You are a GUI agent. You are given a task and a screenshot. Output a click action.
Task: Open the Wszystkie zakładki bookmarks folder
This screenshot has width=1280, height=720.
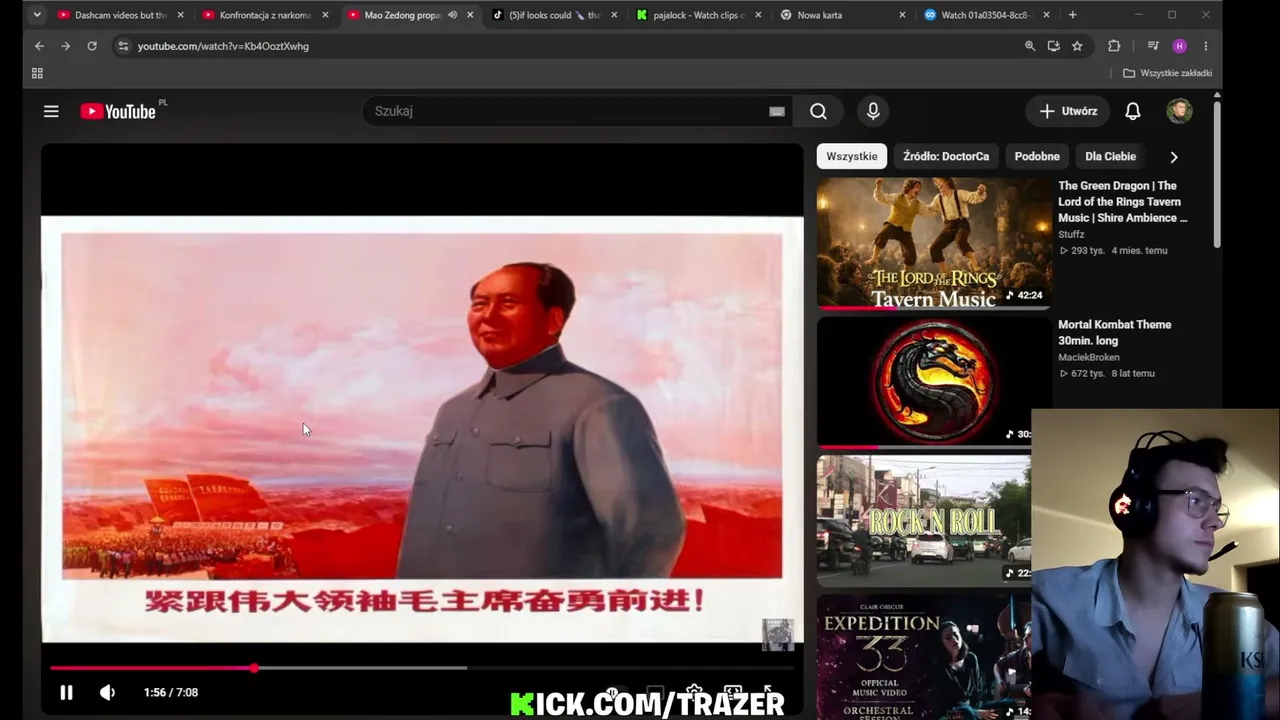pos(1167,73)
